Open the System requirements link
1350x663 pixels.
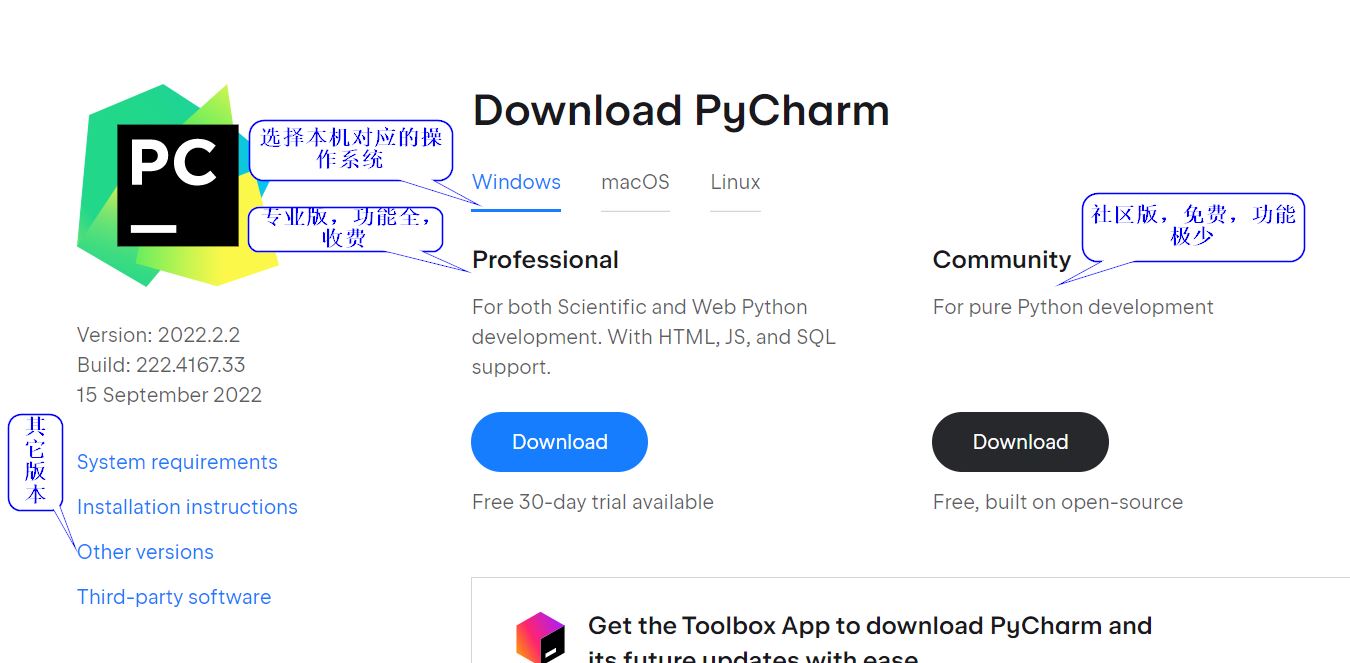point(177,462)
